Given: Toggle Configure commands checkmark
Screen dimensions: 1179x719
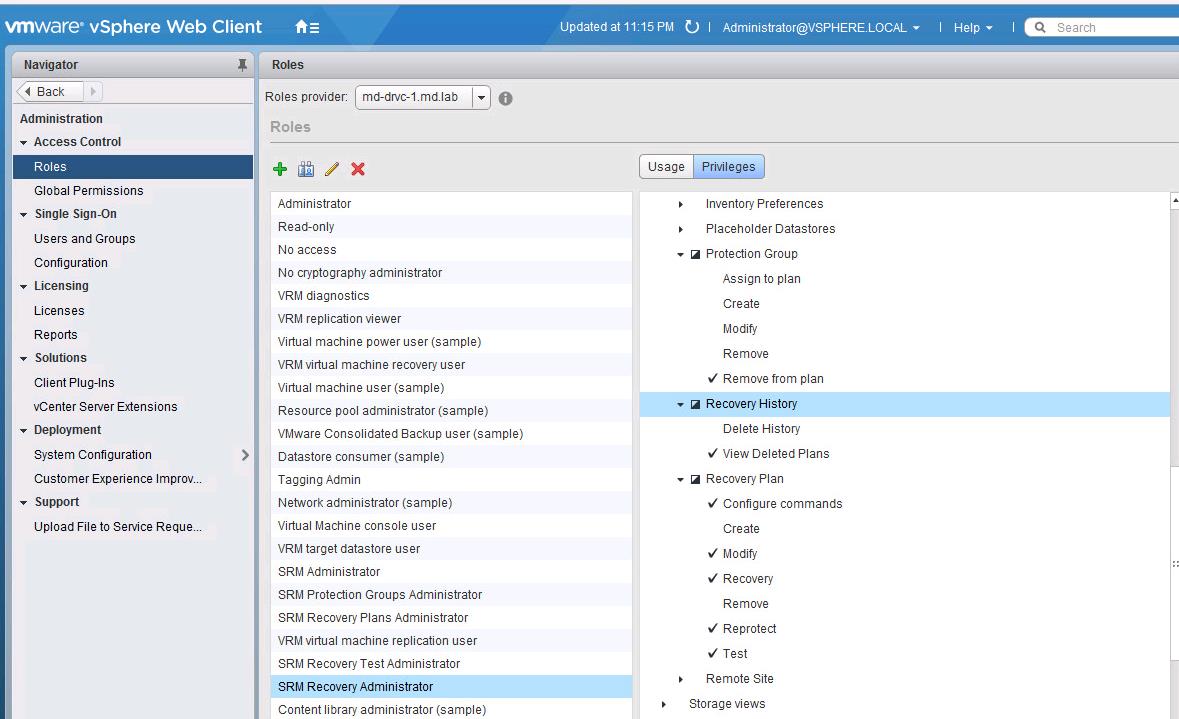Looking at the screenshot, I should [713, 503].
